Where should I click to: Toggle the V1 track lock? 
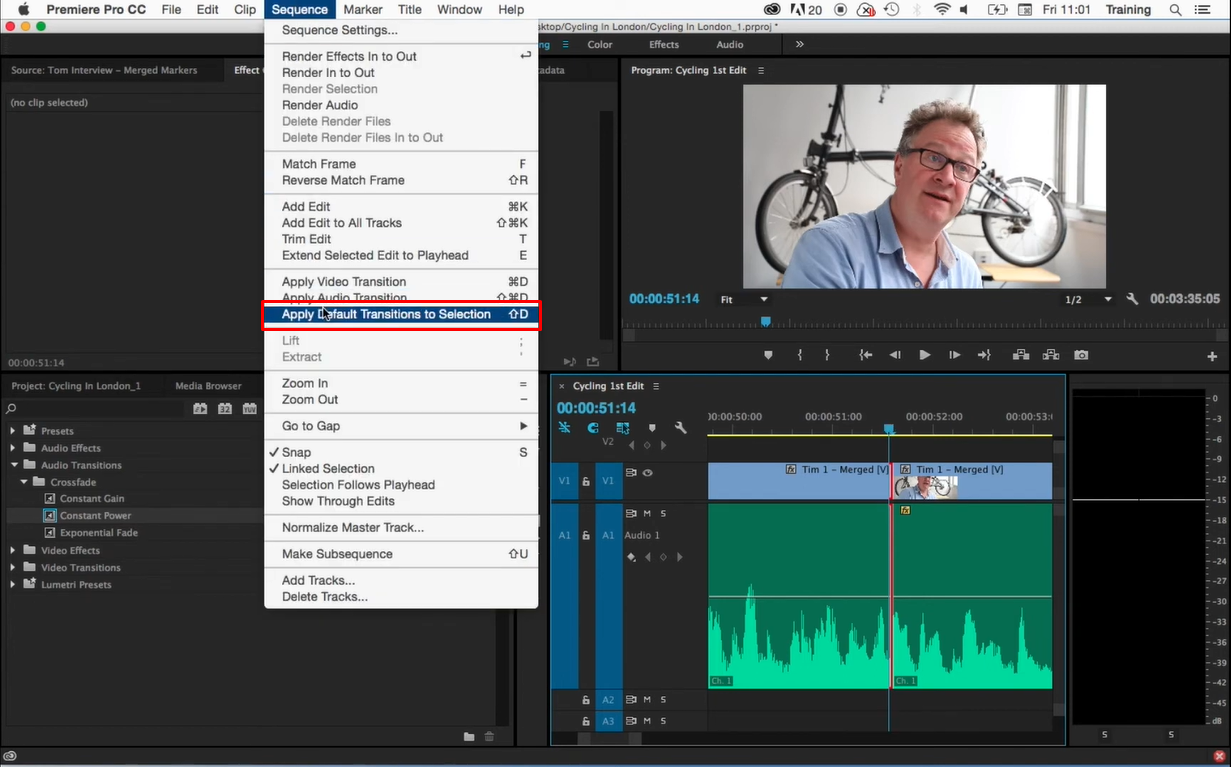tap(586, 481)
